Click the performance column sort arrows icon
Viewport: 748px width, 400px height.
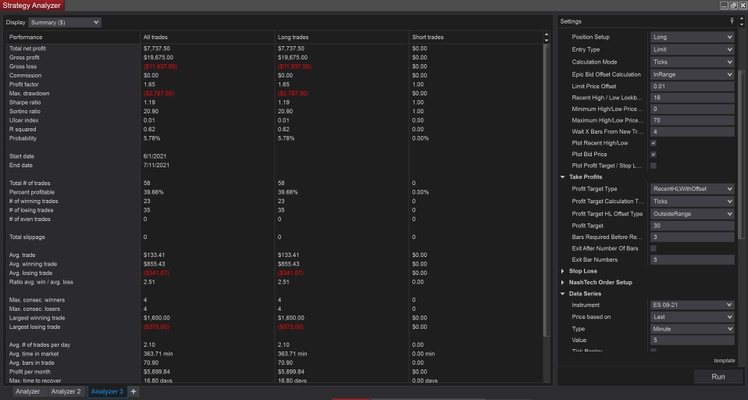(x=546, y=37)
